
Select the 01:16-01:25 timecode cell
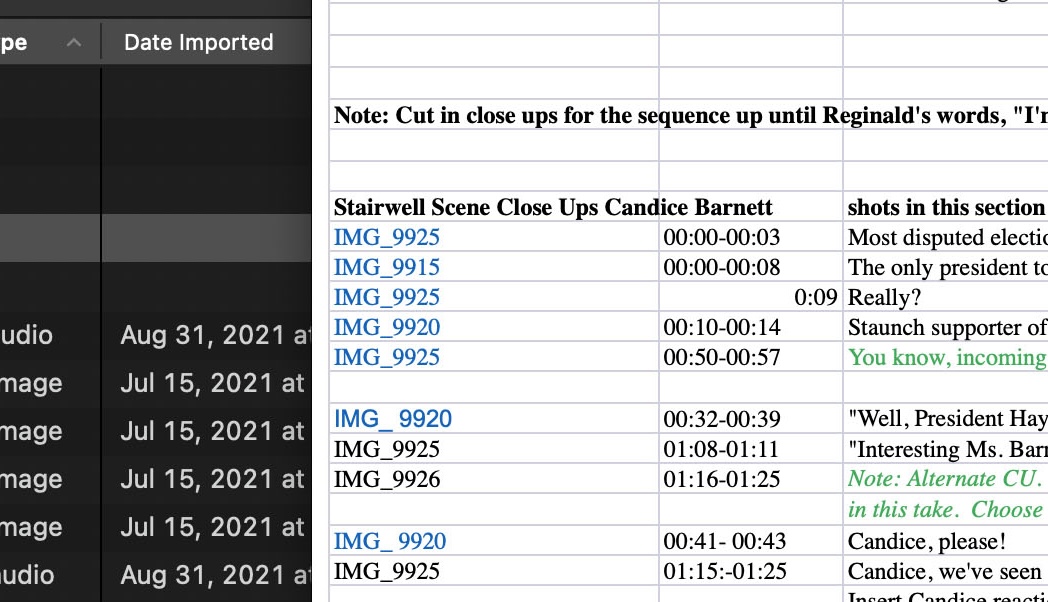pyautogui.click(x=721, y=480)
